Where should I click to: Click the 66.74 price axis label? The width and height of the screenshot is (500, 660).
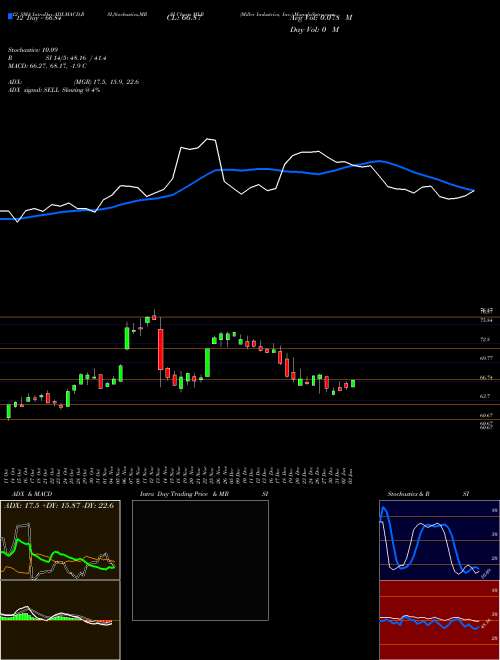tap(486, 378)
